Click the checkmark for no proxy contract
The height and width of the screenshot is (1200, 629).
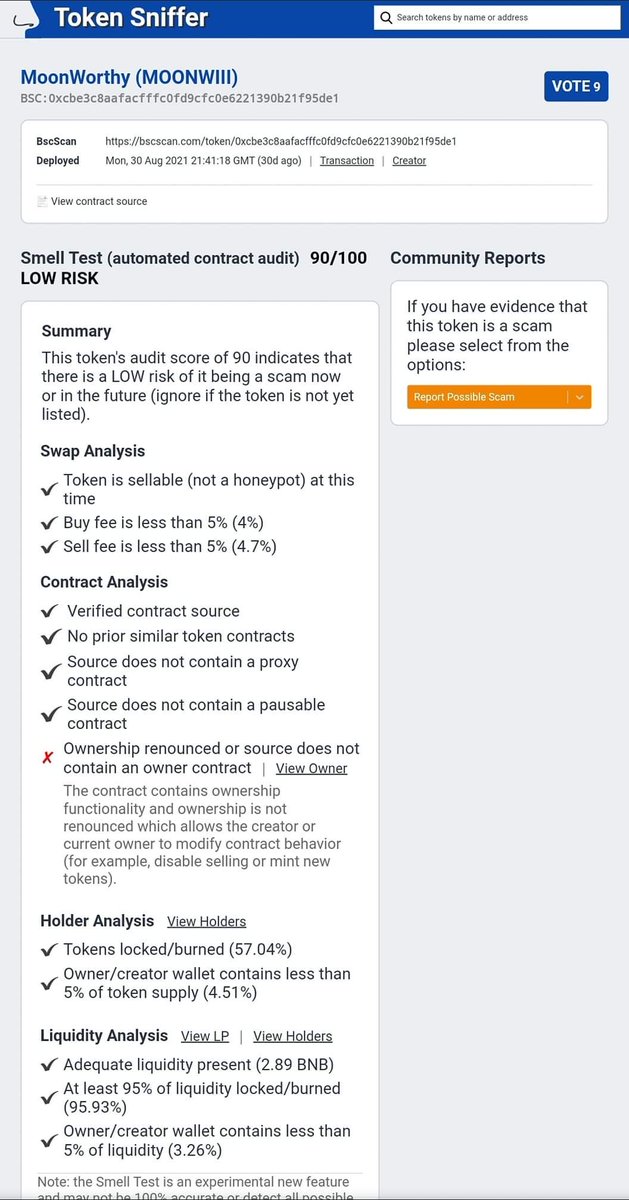point(50,671)
